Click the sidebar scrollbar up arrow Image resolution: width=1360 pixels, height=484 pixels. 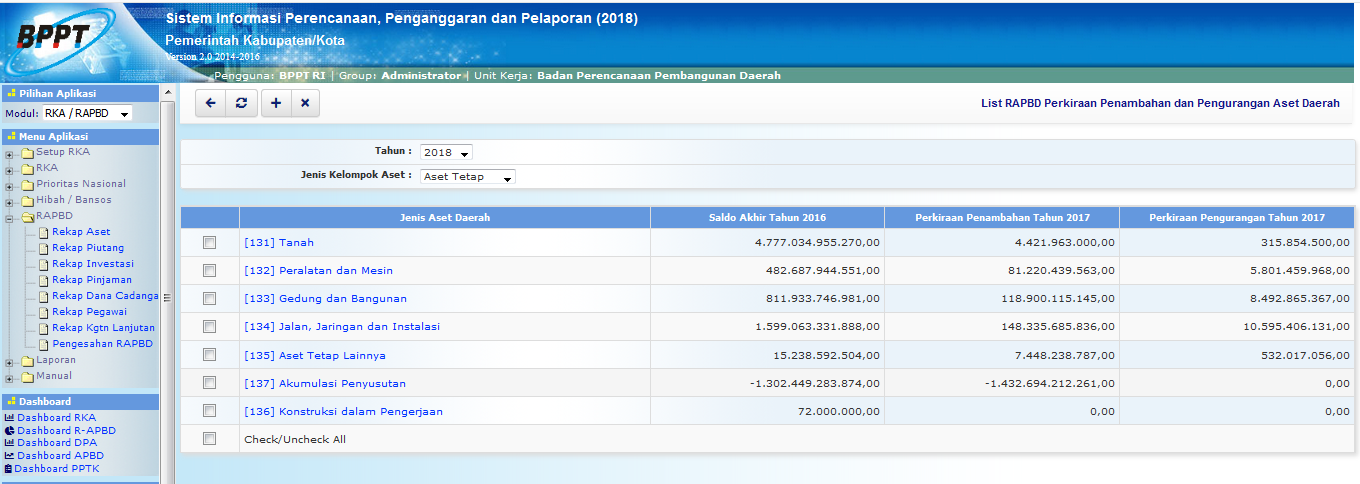pos(167,93)
